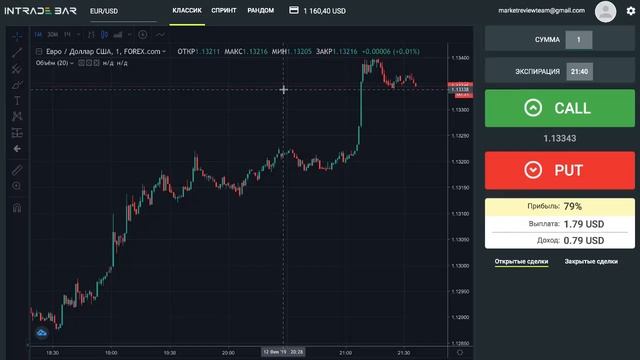This screenshot has height=360, width=640.
Task: Select the crosshair cursor tool
Action: coord(17,36)
